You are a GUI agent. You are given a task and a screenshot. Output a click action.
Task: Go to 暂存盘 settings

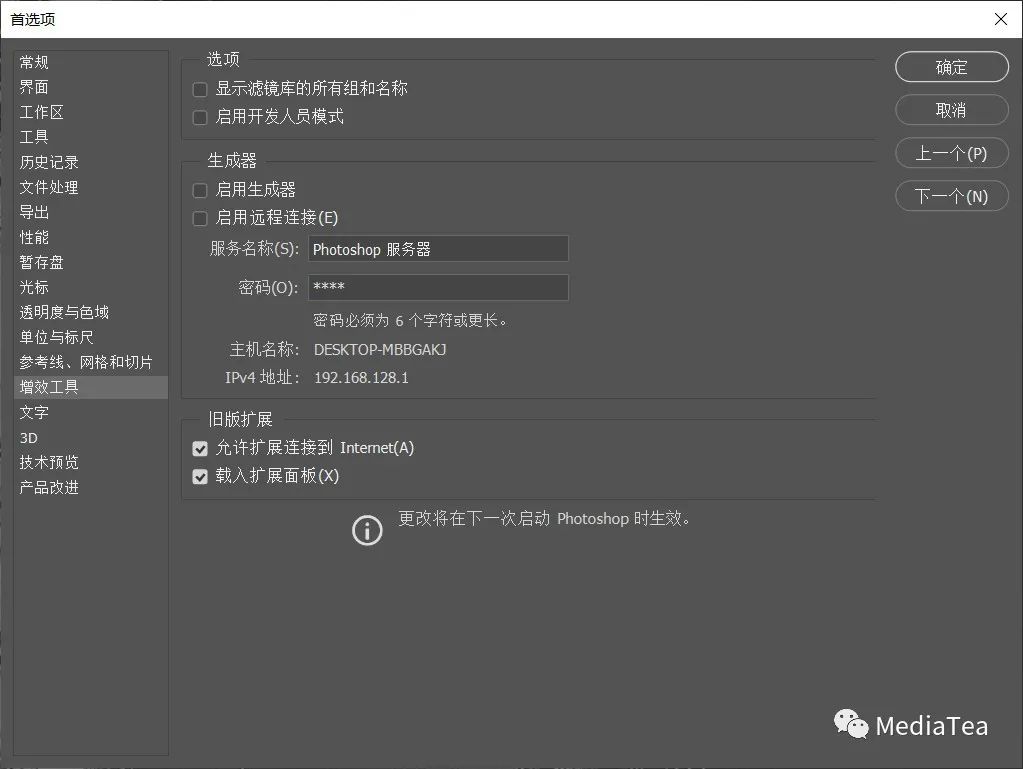[x=91, y=262]
